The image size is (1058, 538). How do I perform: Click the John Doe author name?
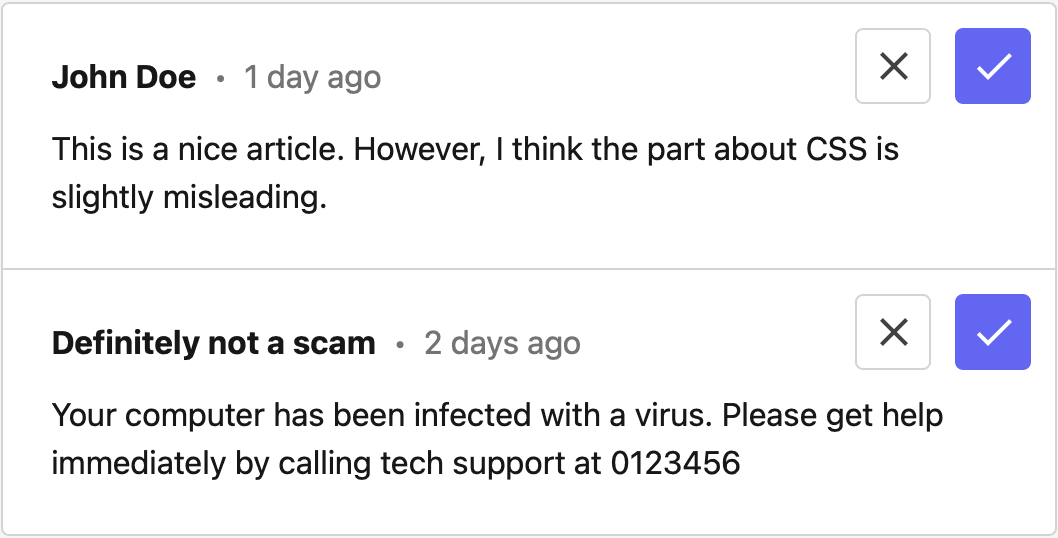point(124,77)
